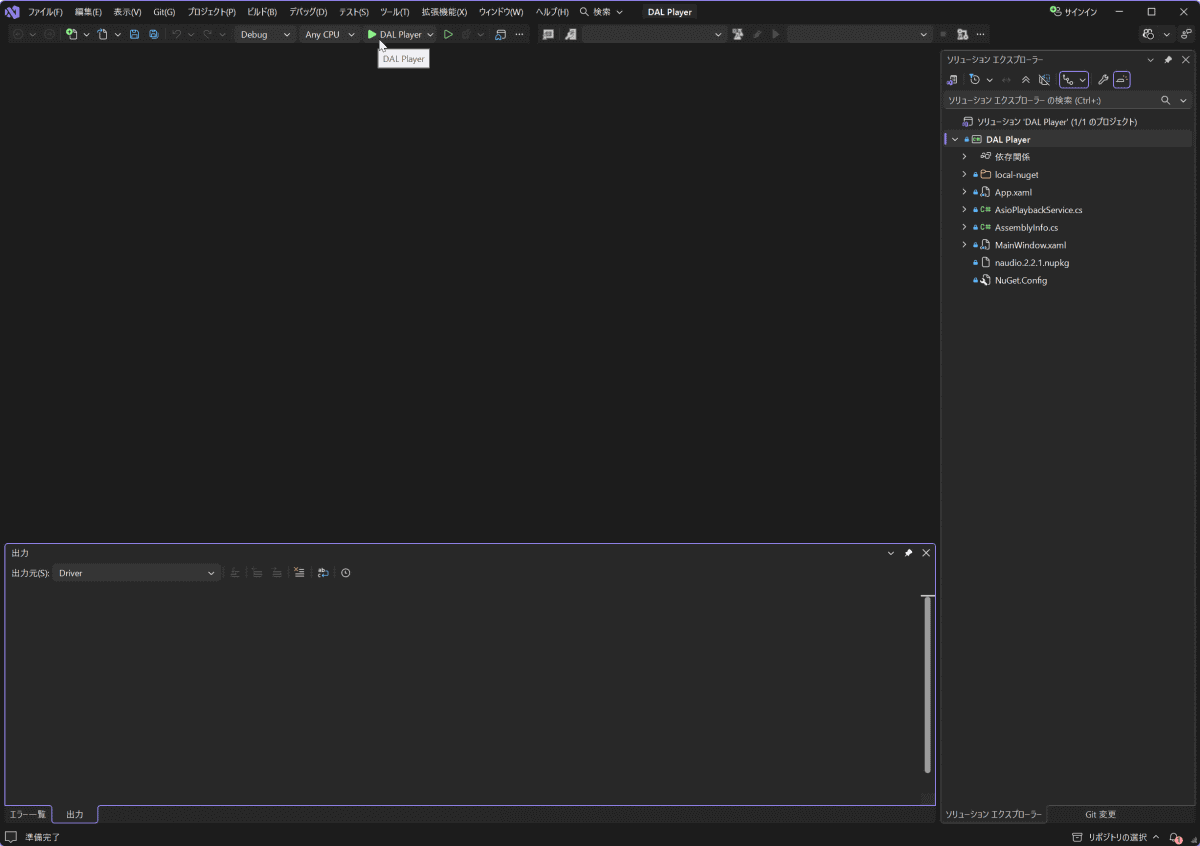Viewport: 1200px width, 846px height.
Task: Switch to the エラー一覧 tab
Action: [x=28, y=814]
